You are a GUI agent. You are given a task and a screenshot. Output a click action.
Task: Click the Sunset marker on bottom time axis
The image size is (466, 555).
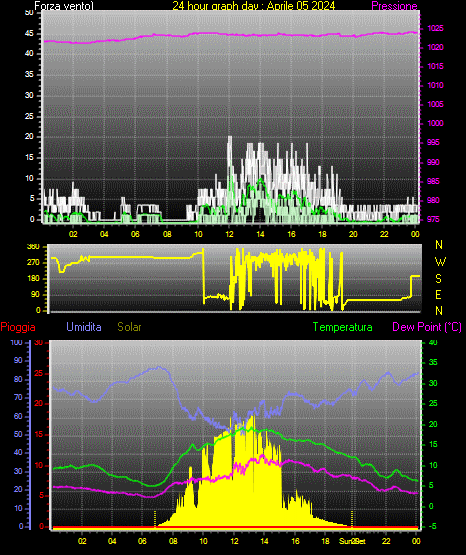point(352,541)
